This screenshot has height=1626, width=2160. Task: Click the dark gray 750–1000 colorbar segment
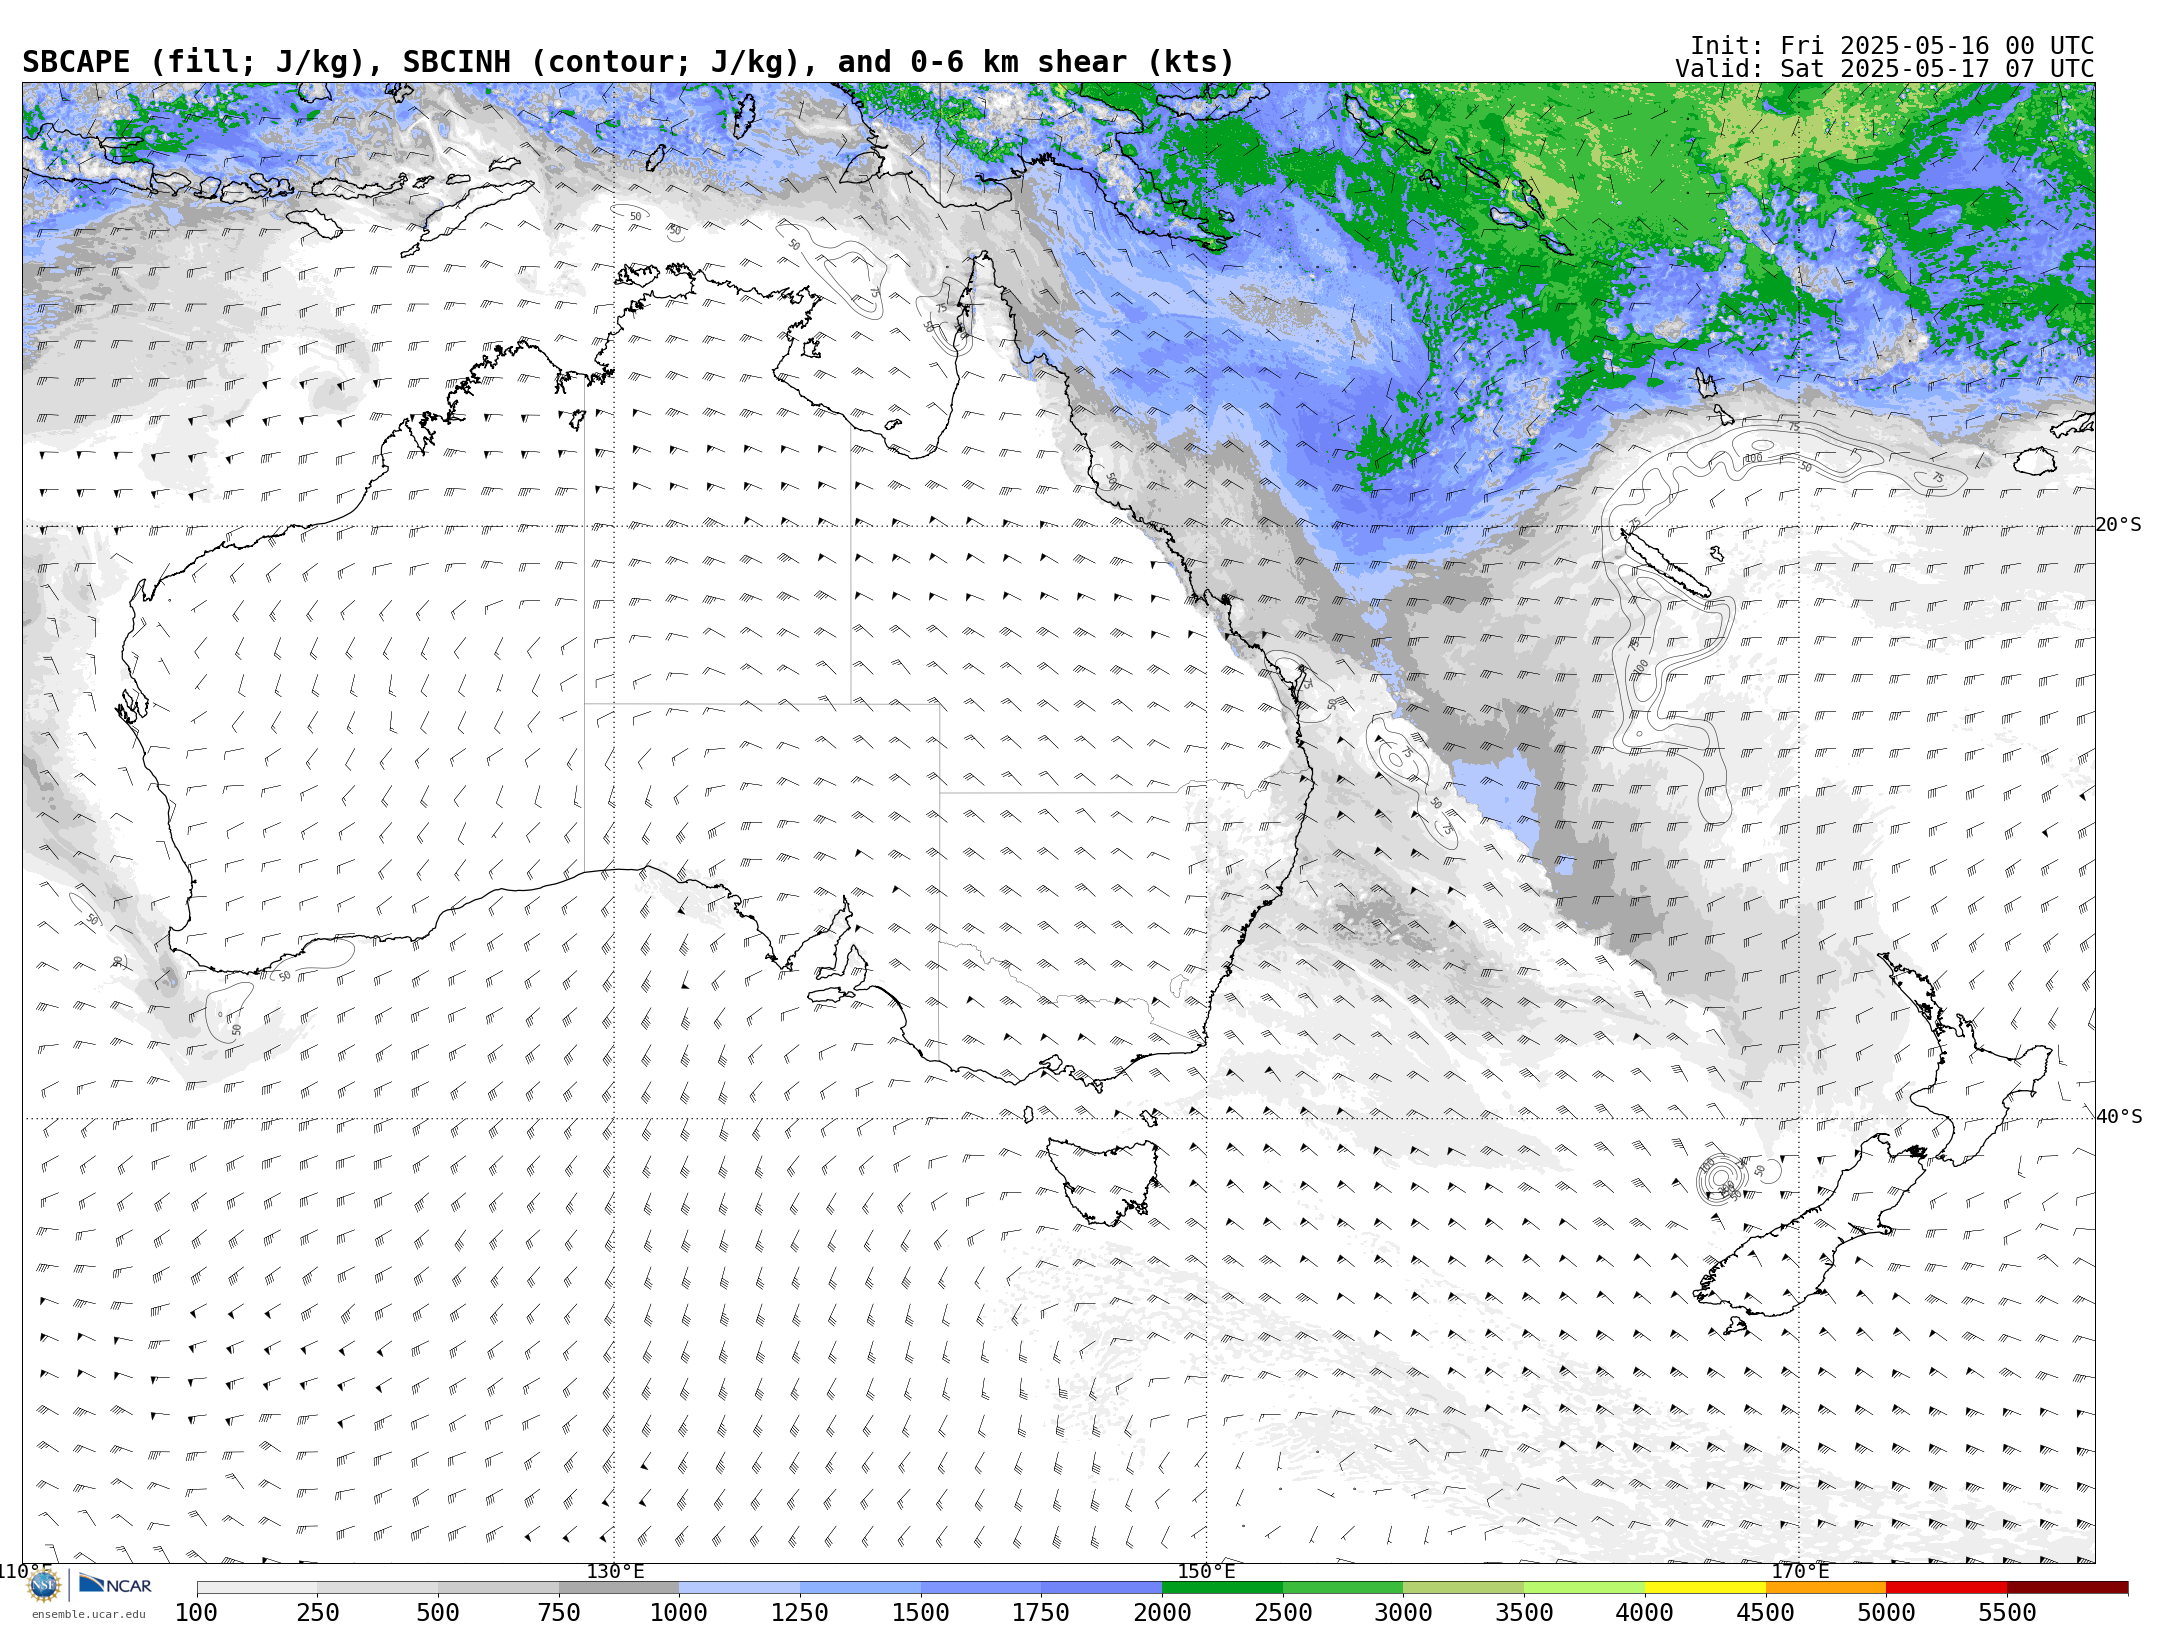[x=619, y=1588]
